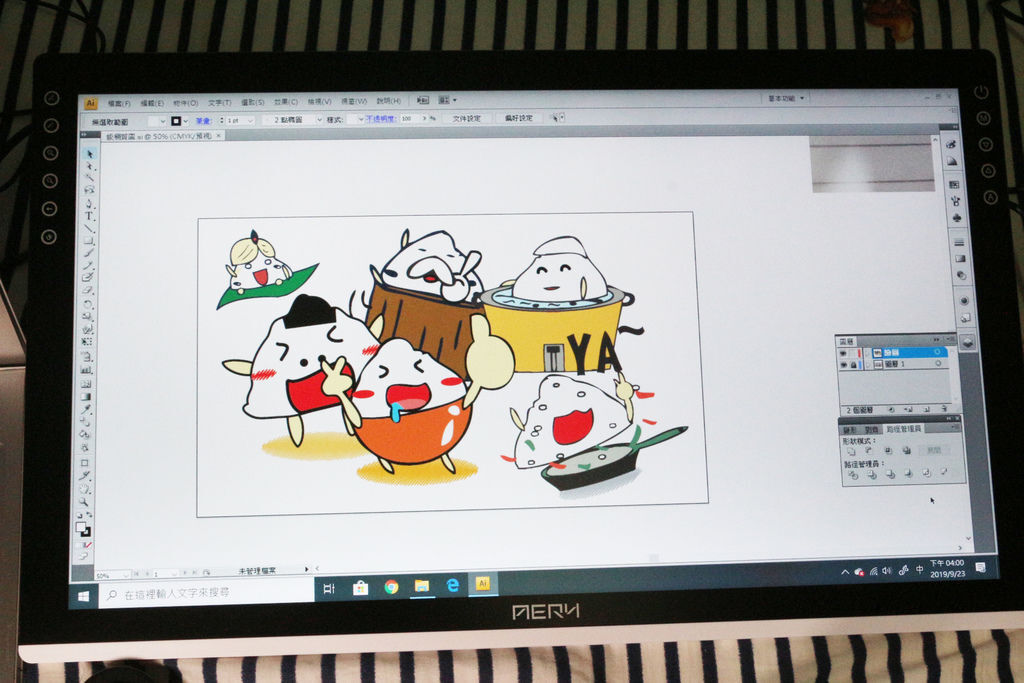Viewport: 1024px width, 683px height.
Task: Select the Pen tool
Action: pos(89,204)
